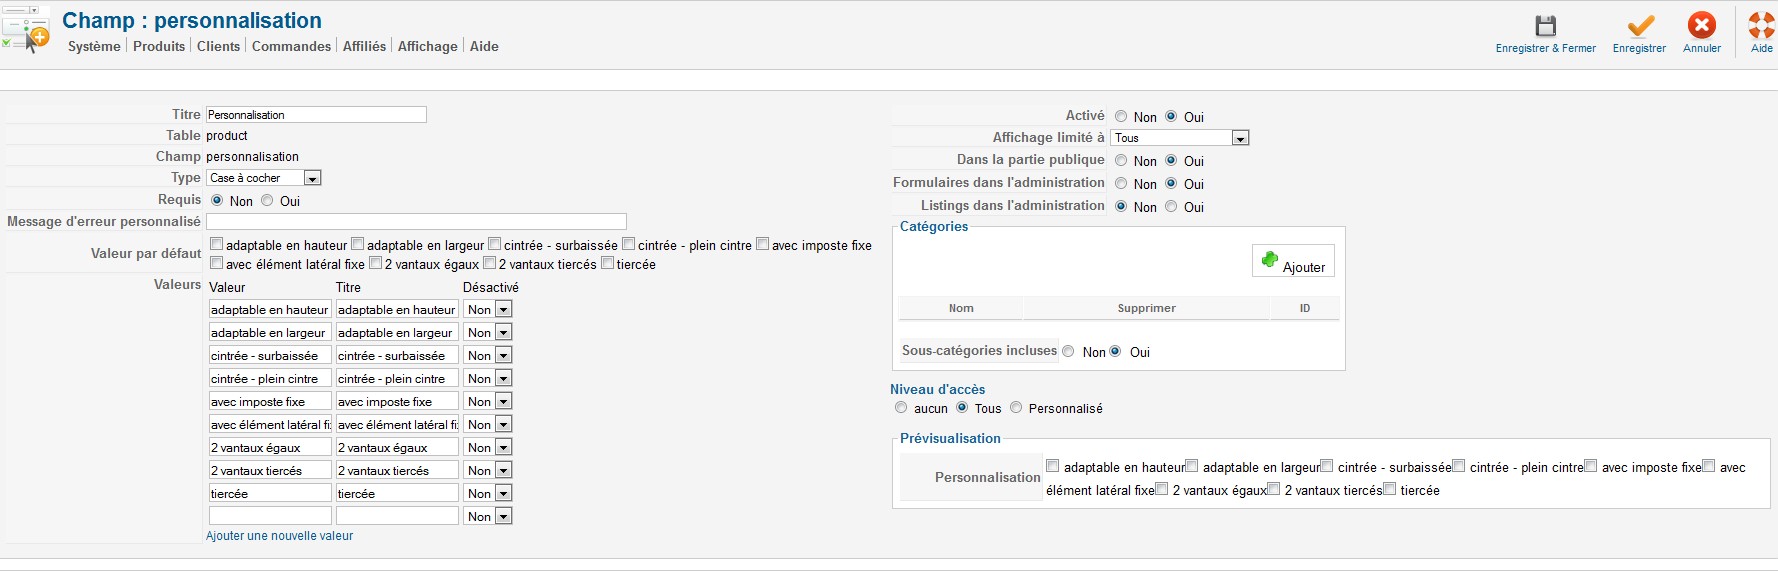The width and height of the screenshot is (1778, 572).
Task: Expand the Affichage limité à Tous dropdown
Action: [1180, 138]
